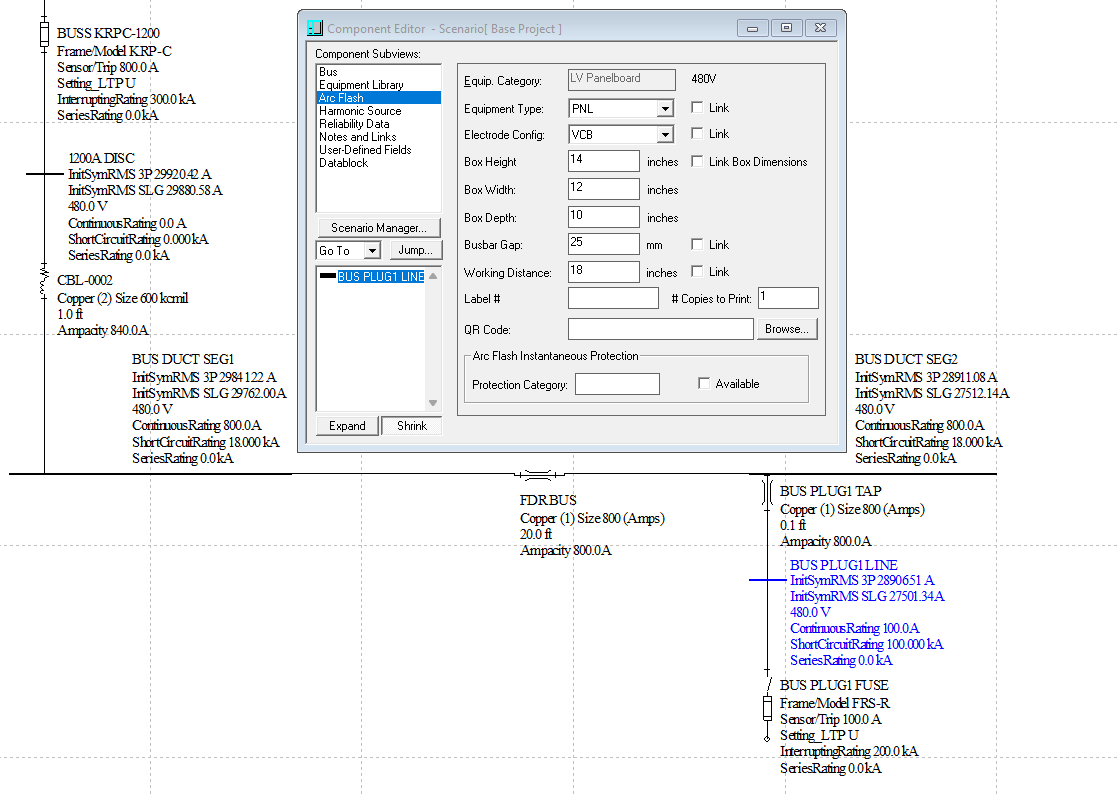Toggle the Link Box Dimensions checkbox
This screenshot has width=1120, height=797.
[698, 162]
